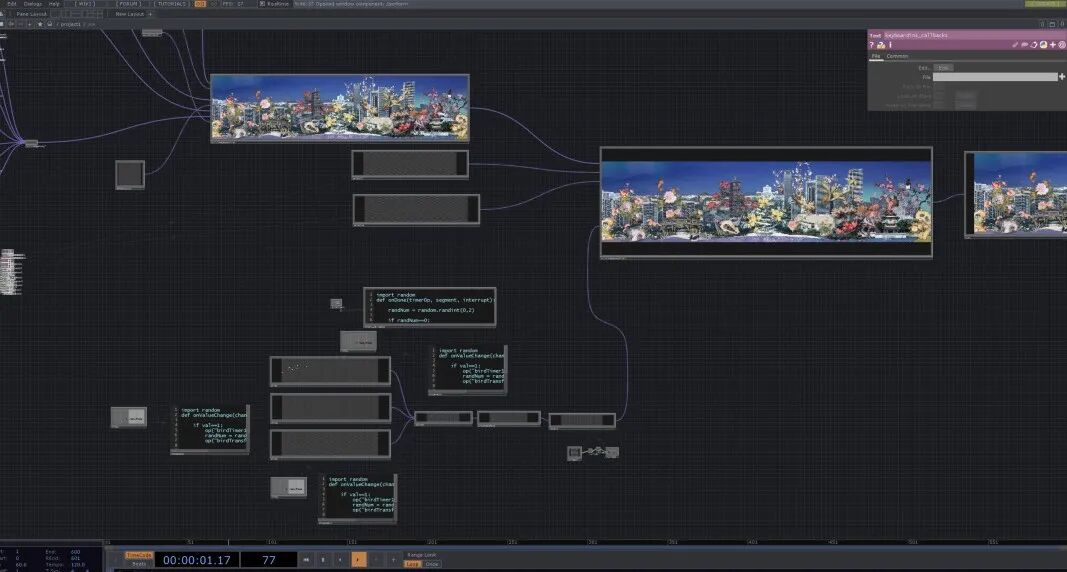Click the File path input field
This screenshot has height=572, width=1067.
pyautogui.click(x=995, y=77)
